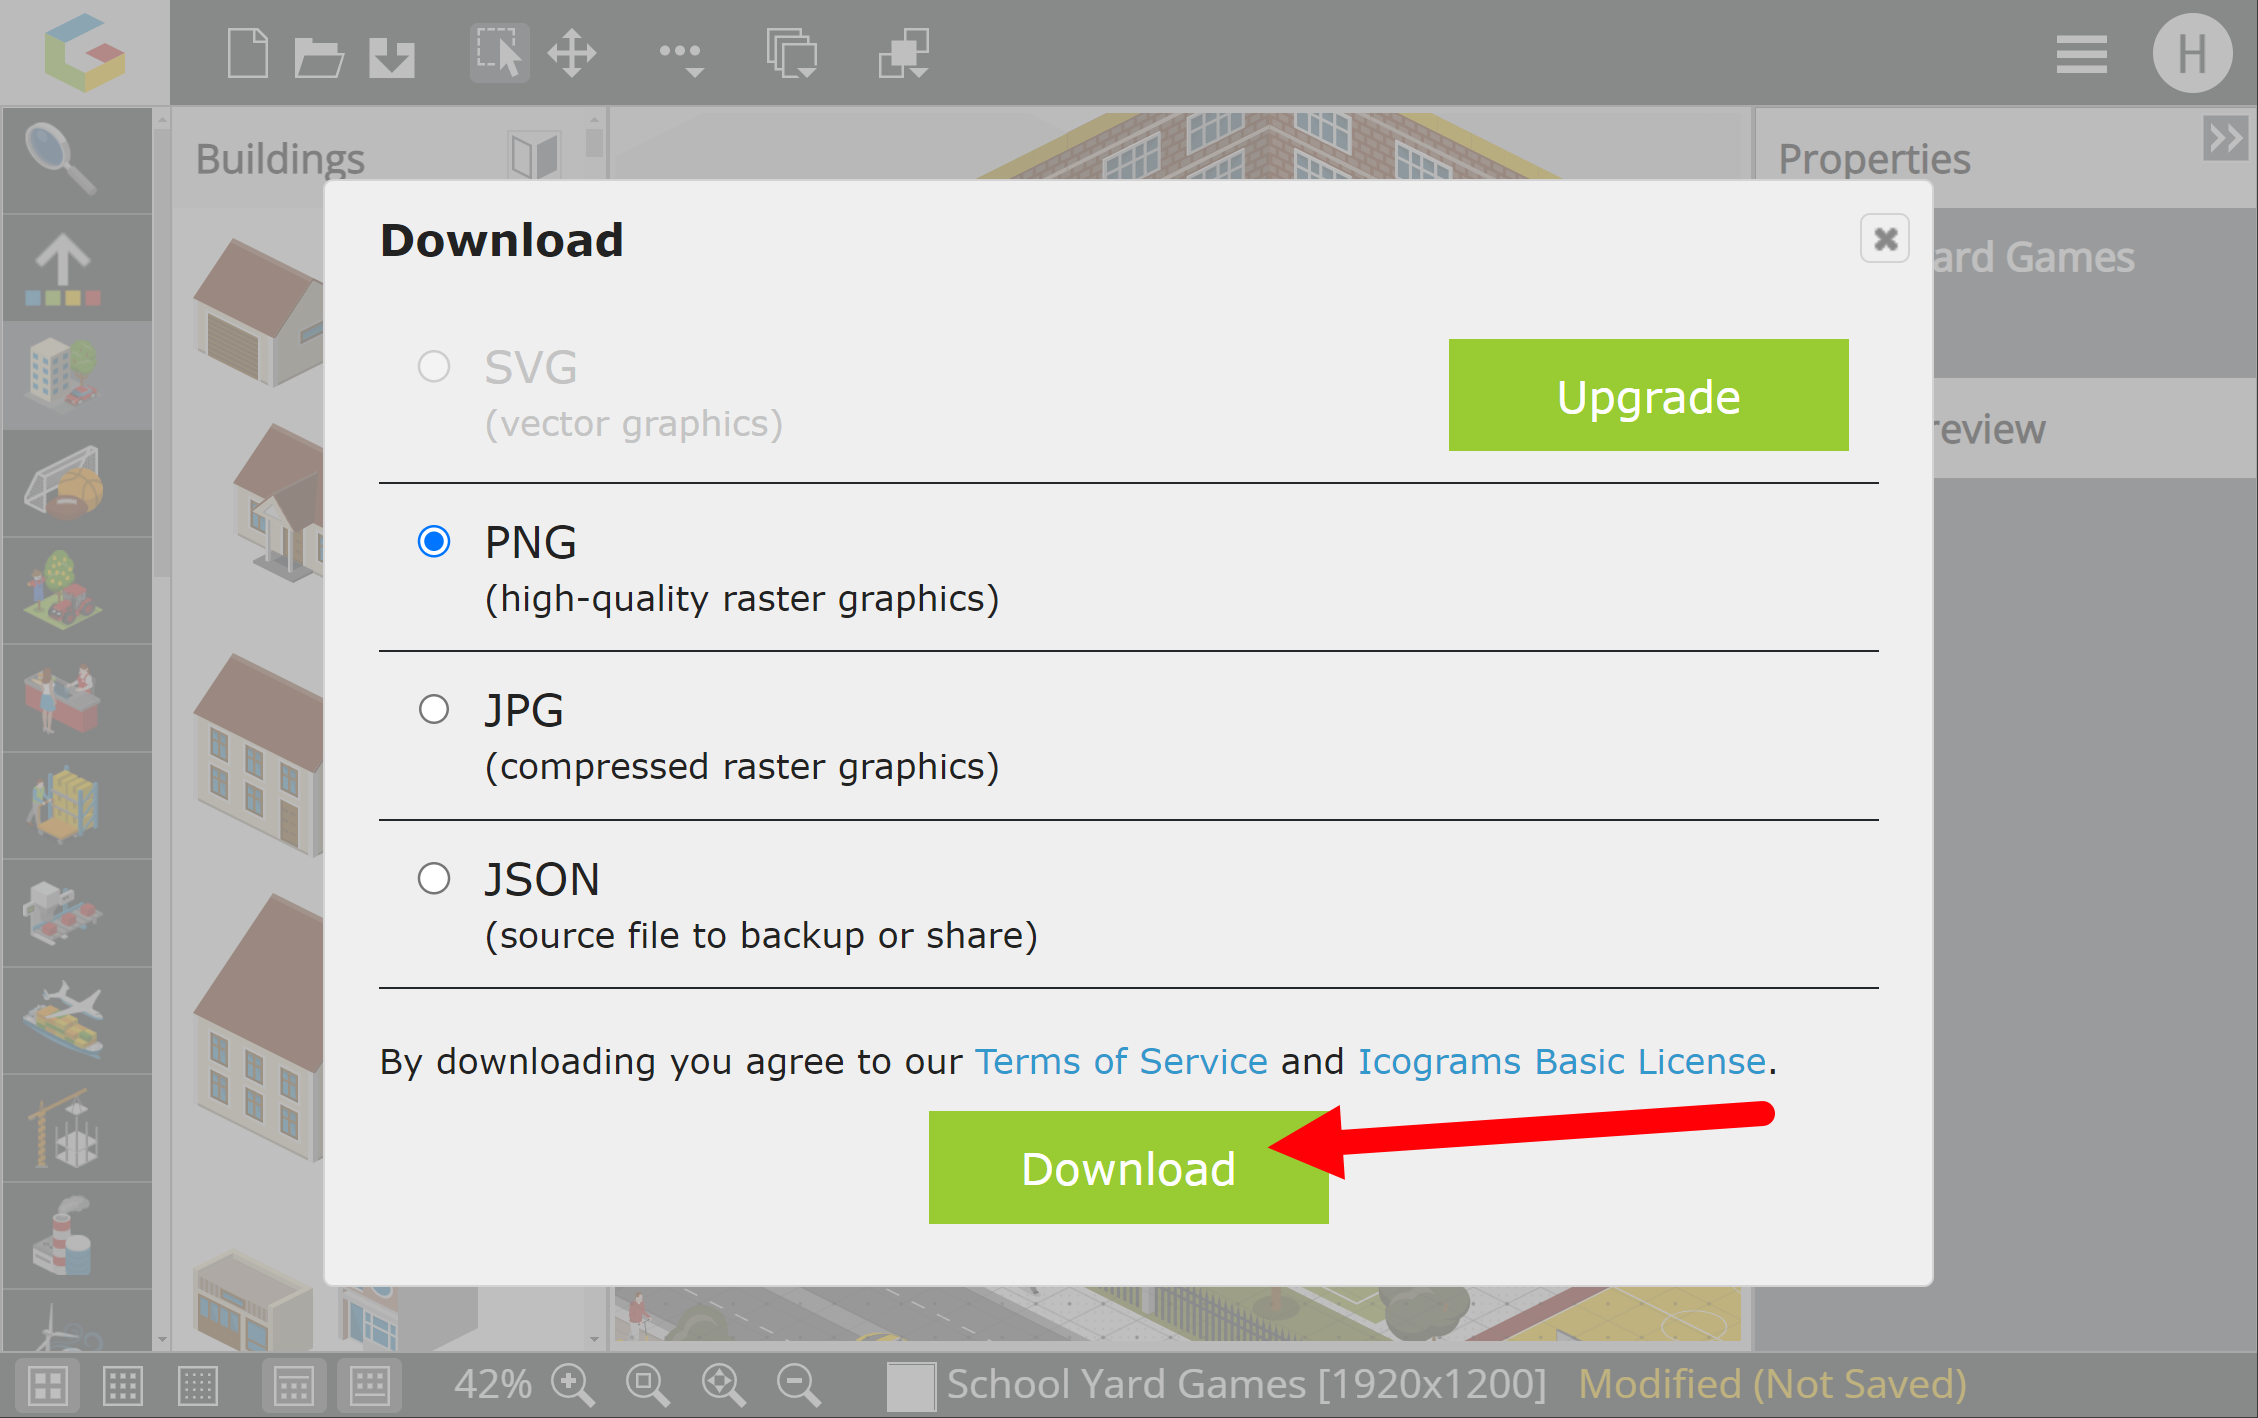
Task: Click the green Download button
Action: (1128, 1168)
